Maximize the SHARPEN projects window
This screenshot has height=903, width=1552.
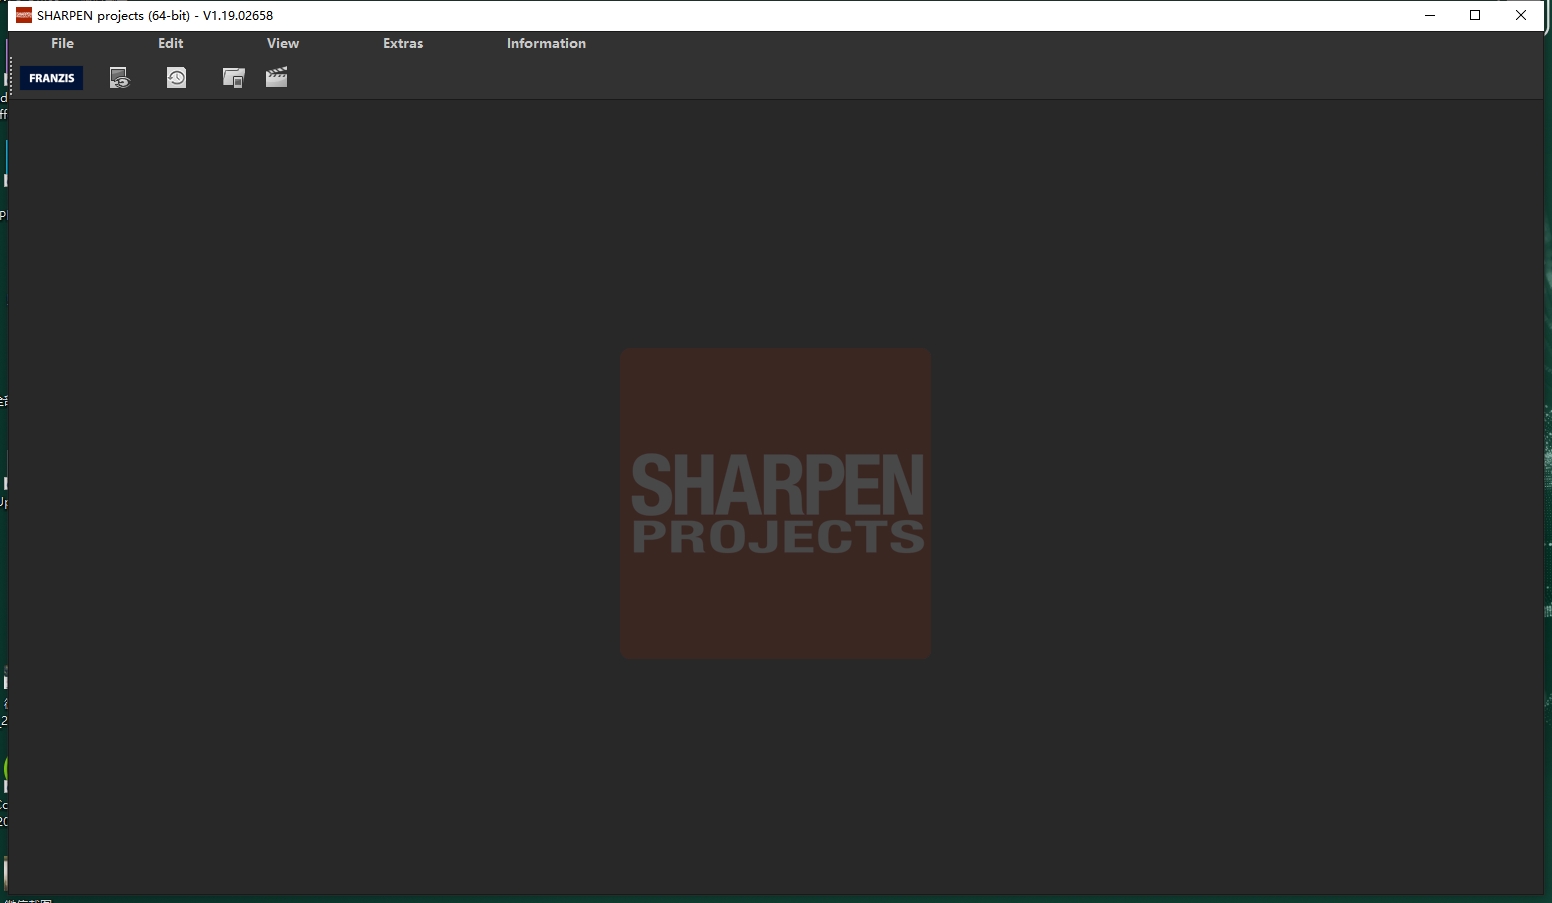tap(1475, 15)
